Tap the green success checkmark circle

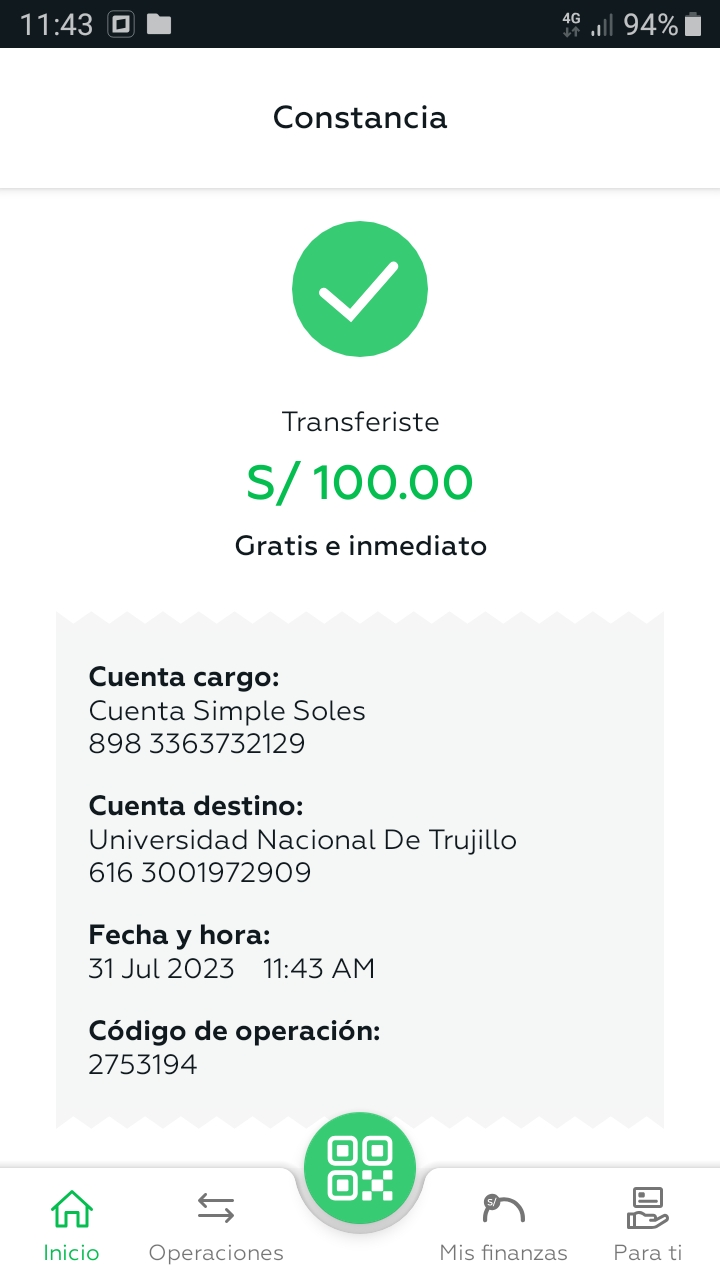[x=360, y=289]
